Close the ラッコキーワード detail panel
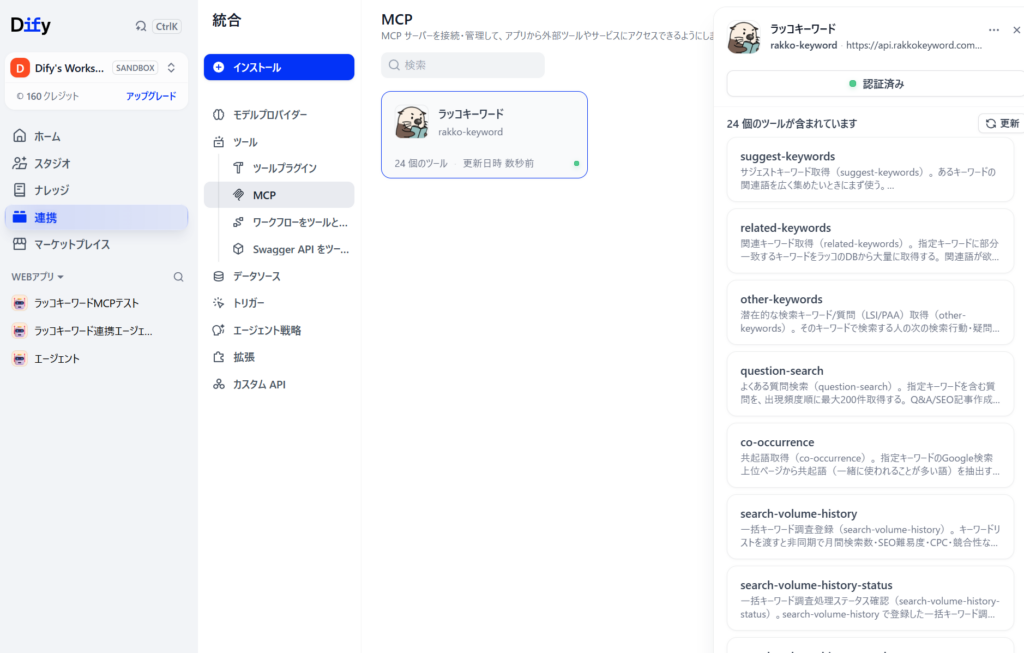Viewport: 1024px width, 653px height. tap(1017, 30)
